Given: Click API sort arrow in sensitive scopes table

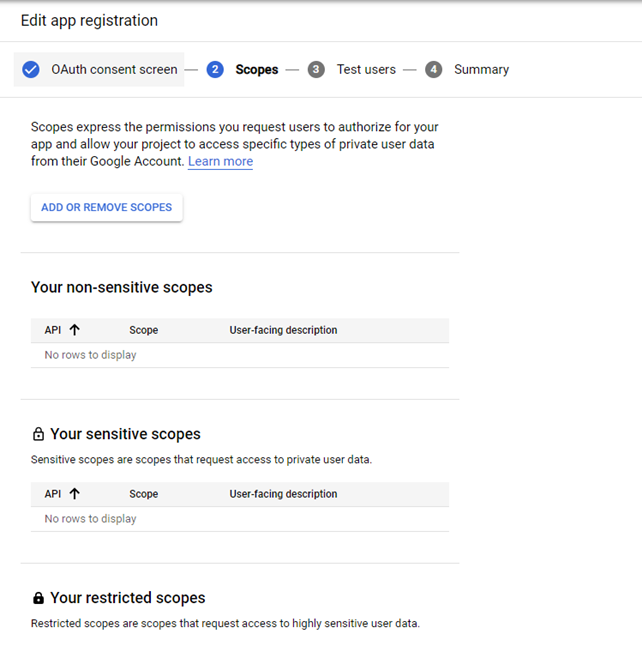Looking at the screenshot, I should [74, 494].
